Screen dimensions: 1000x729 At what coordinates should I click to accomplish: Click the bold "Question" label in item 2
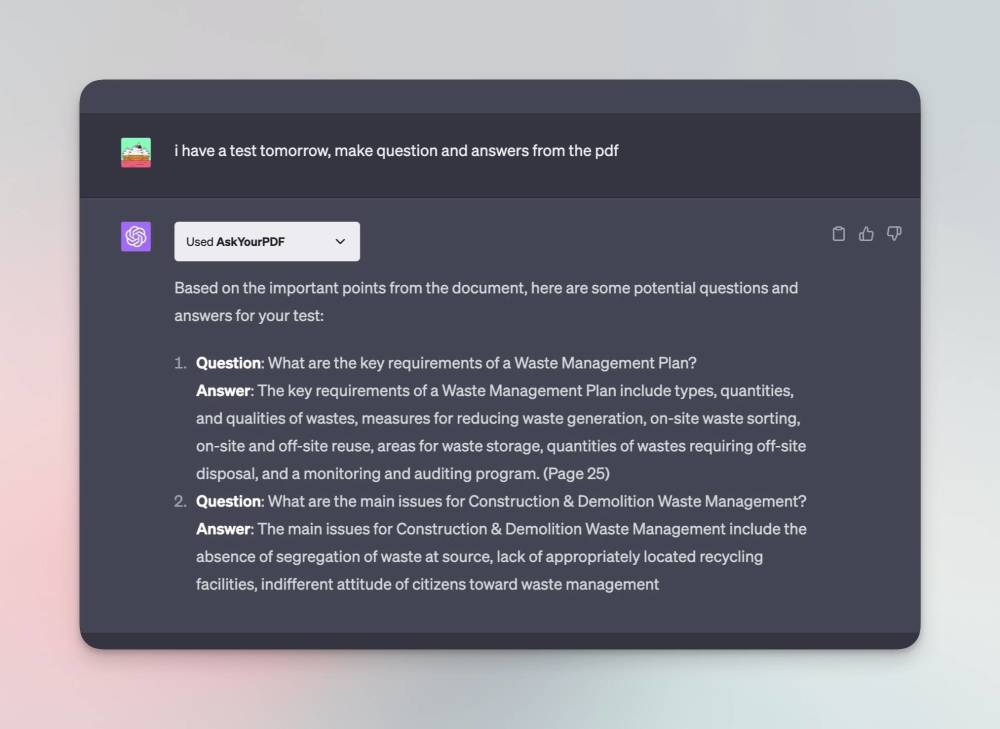click(228, 501)
